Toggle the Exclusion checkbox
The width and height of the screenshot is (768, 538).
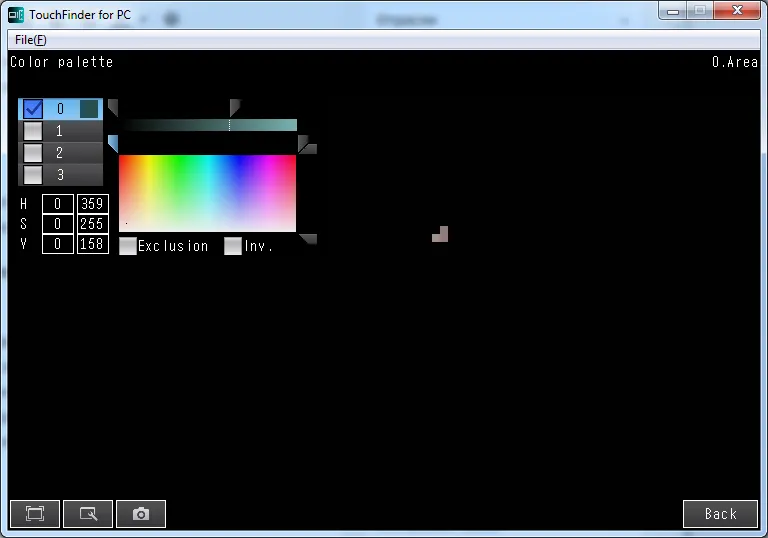[x=128, y=246]
